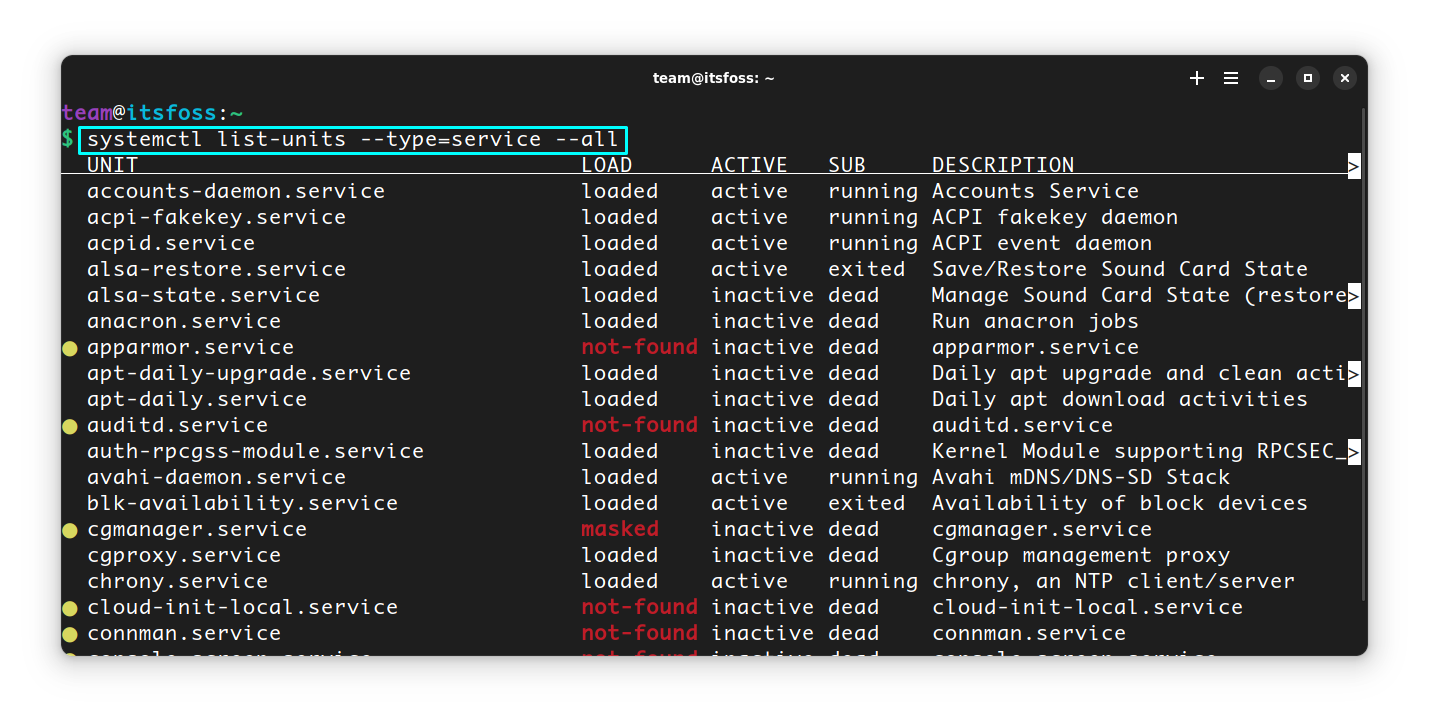The image size is (1429, 723).
Task: Click the yellow dot beside cloud-init-local.service
Action: click(x=69, y=607)
